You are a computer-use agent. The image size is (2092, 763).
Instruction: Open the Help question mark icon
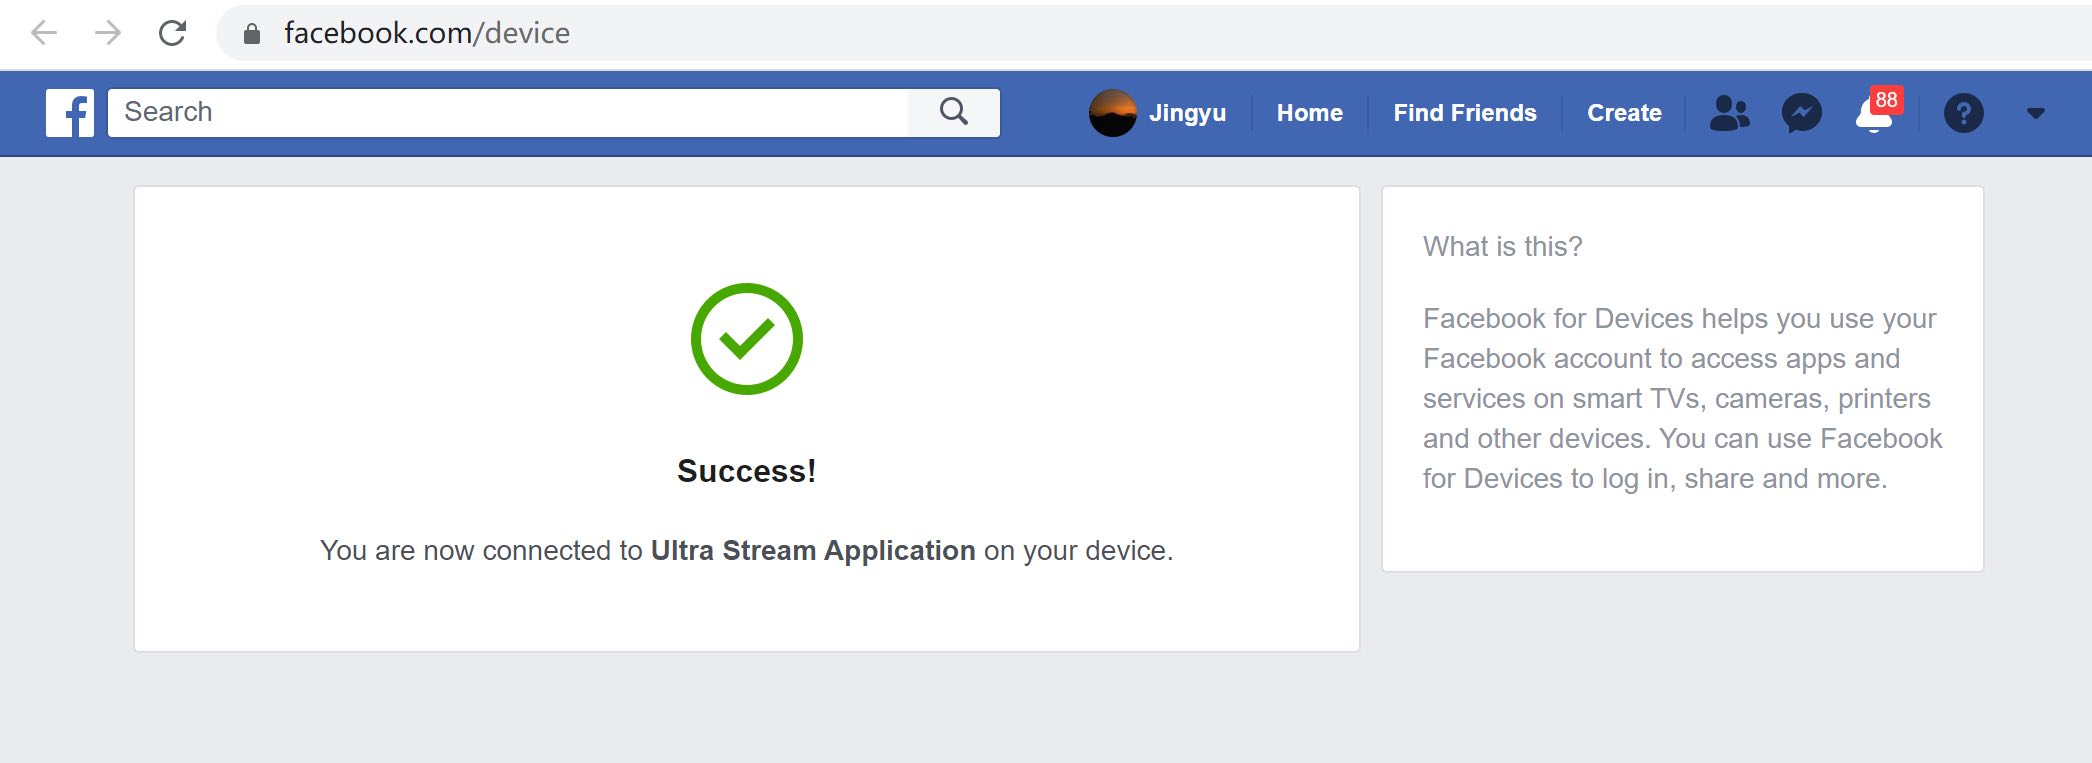[1963, 113]
